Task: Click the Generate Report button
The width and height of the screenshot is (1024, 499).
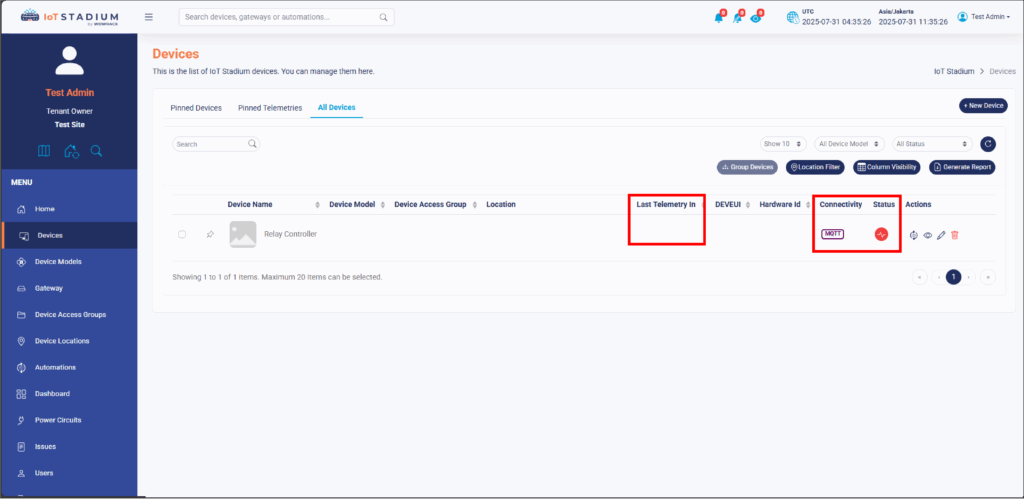Action: click(962, 167)
